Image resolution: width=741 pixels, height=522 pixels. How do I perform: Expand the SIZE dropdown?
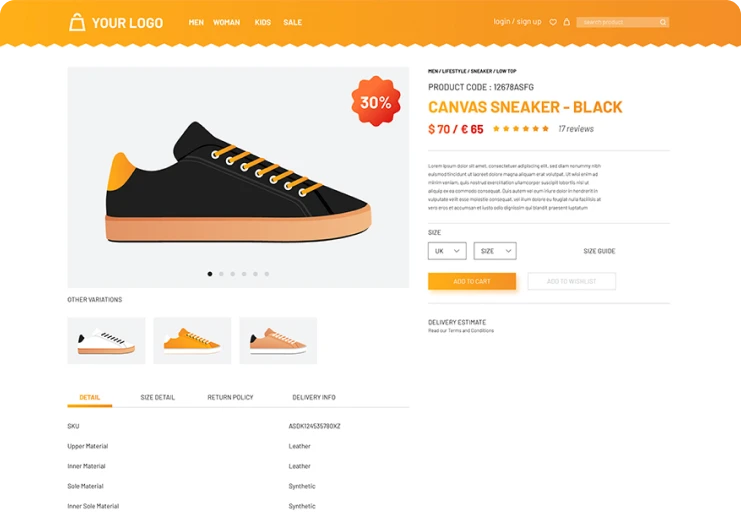pos(495,251)
